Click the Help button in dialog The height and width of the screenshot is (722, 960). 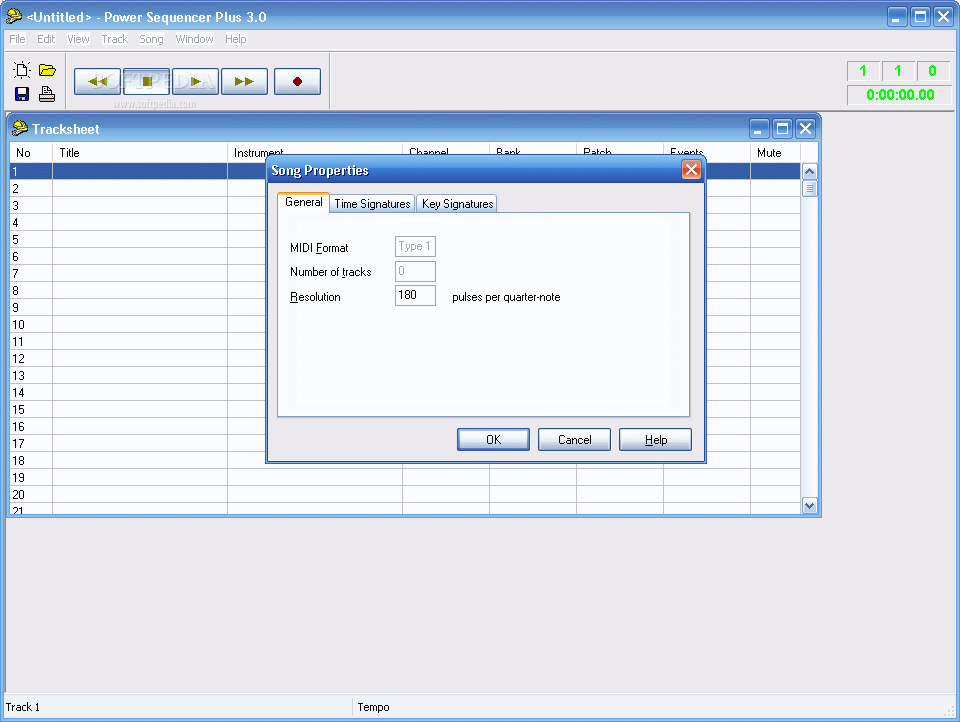click(x=655, y=440)
